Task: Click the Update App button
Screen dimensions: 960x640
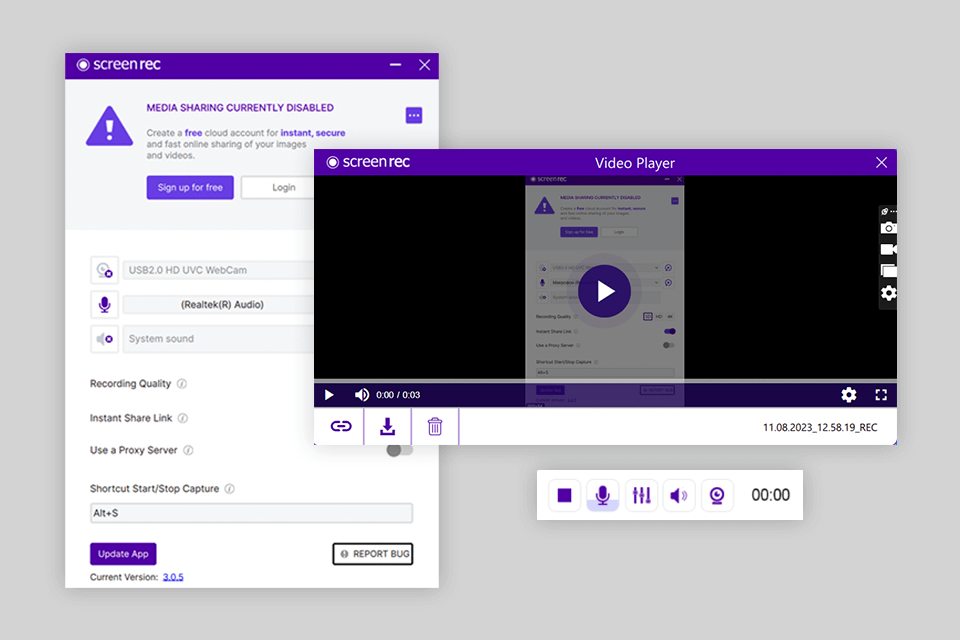Action: pyautogui.click(x=123, y=554)
